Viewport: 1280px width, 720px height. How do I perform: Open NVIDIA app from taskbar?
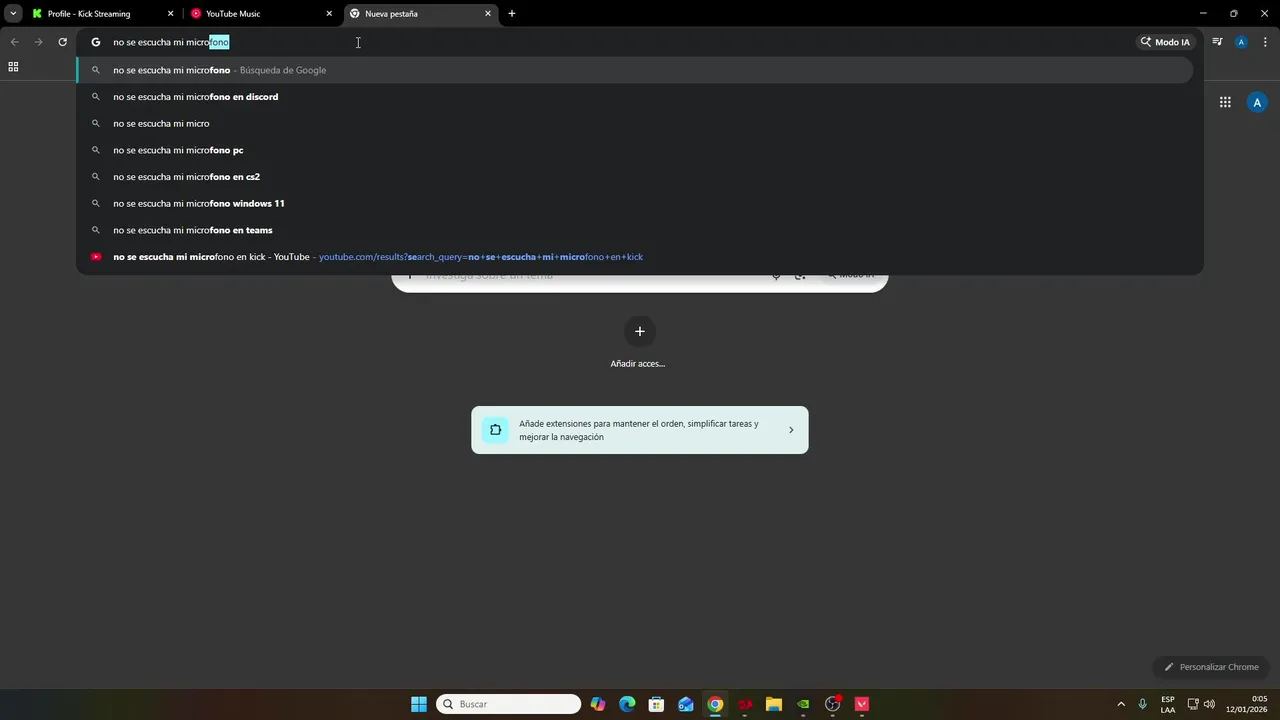pos(803,704)
